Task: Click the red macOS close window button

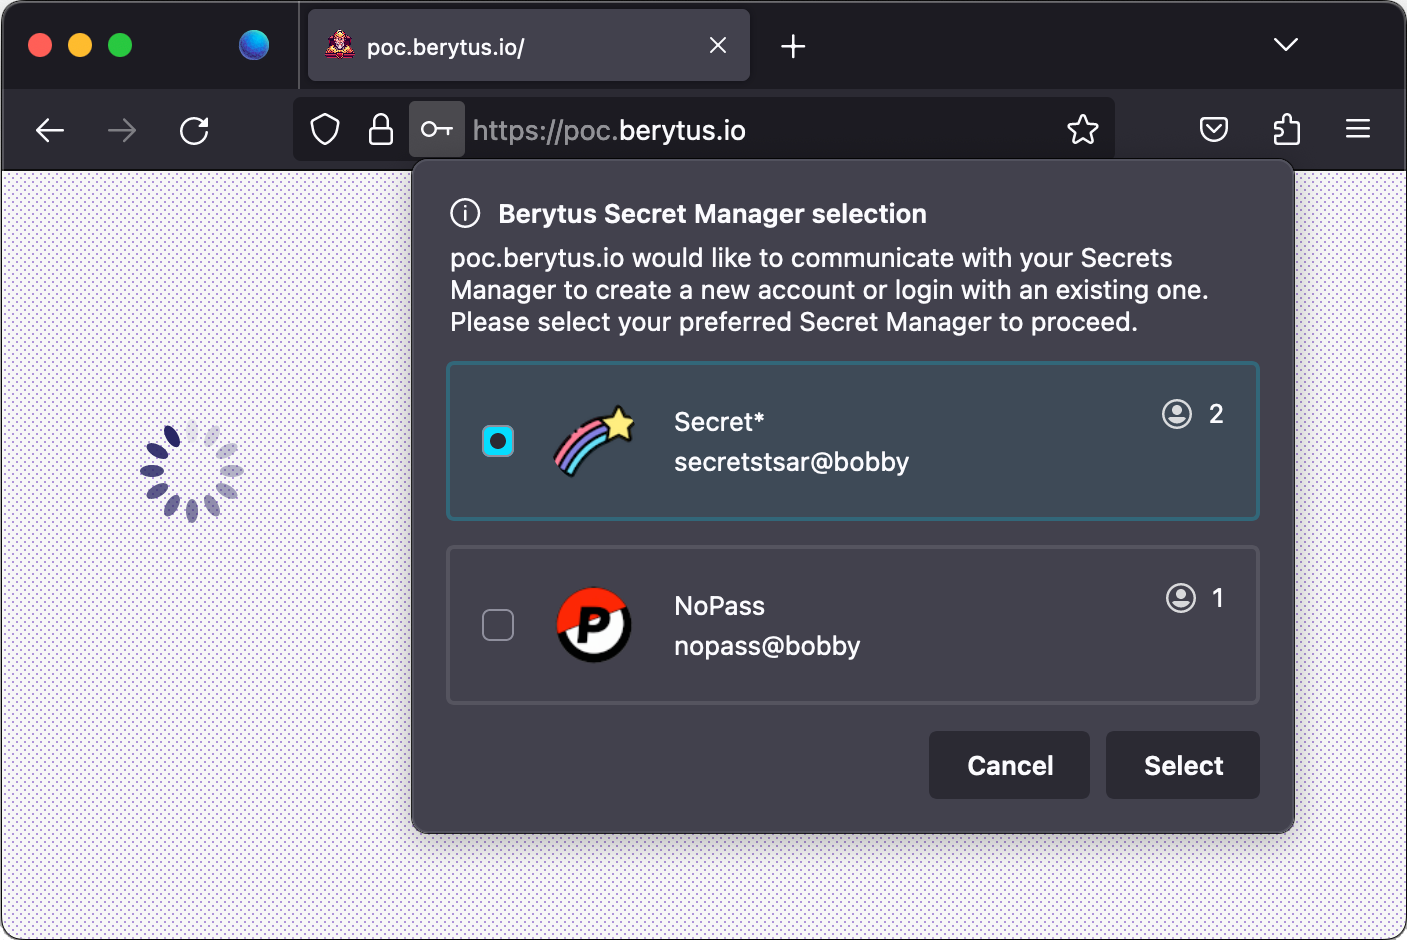Action: click(40, 45)
